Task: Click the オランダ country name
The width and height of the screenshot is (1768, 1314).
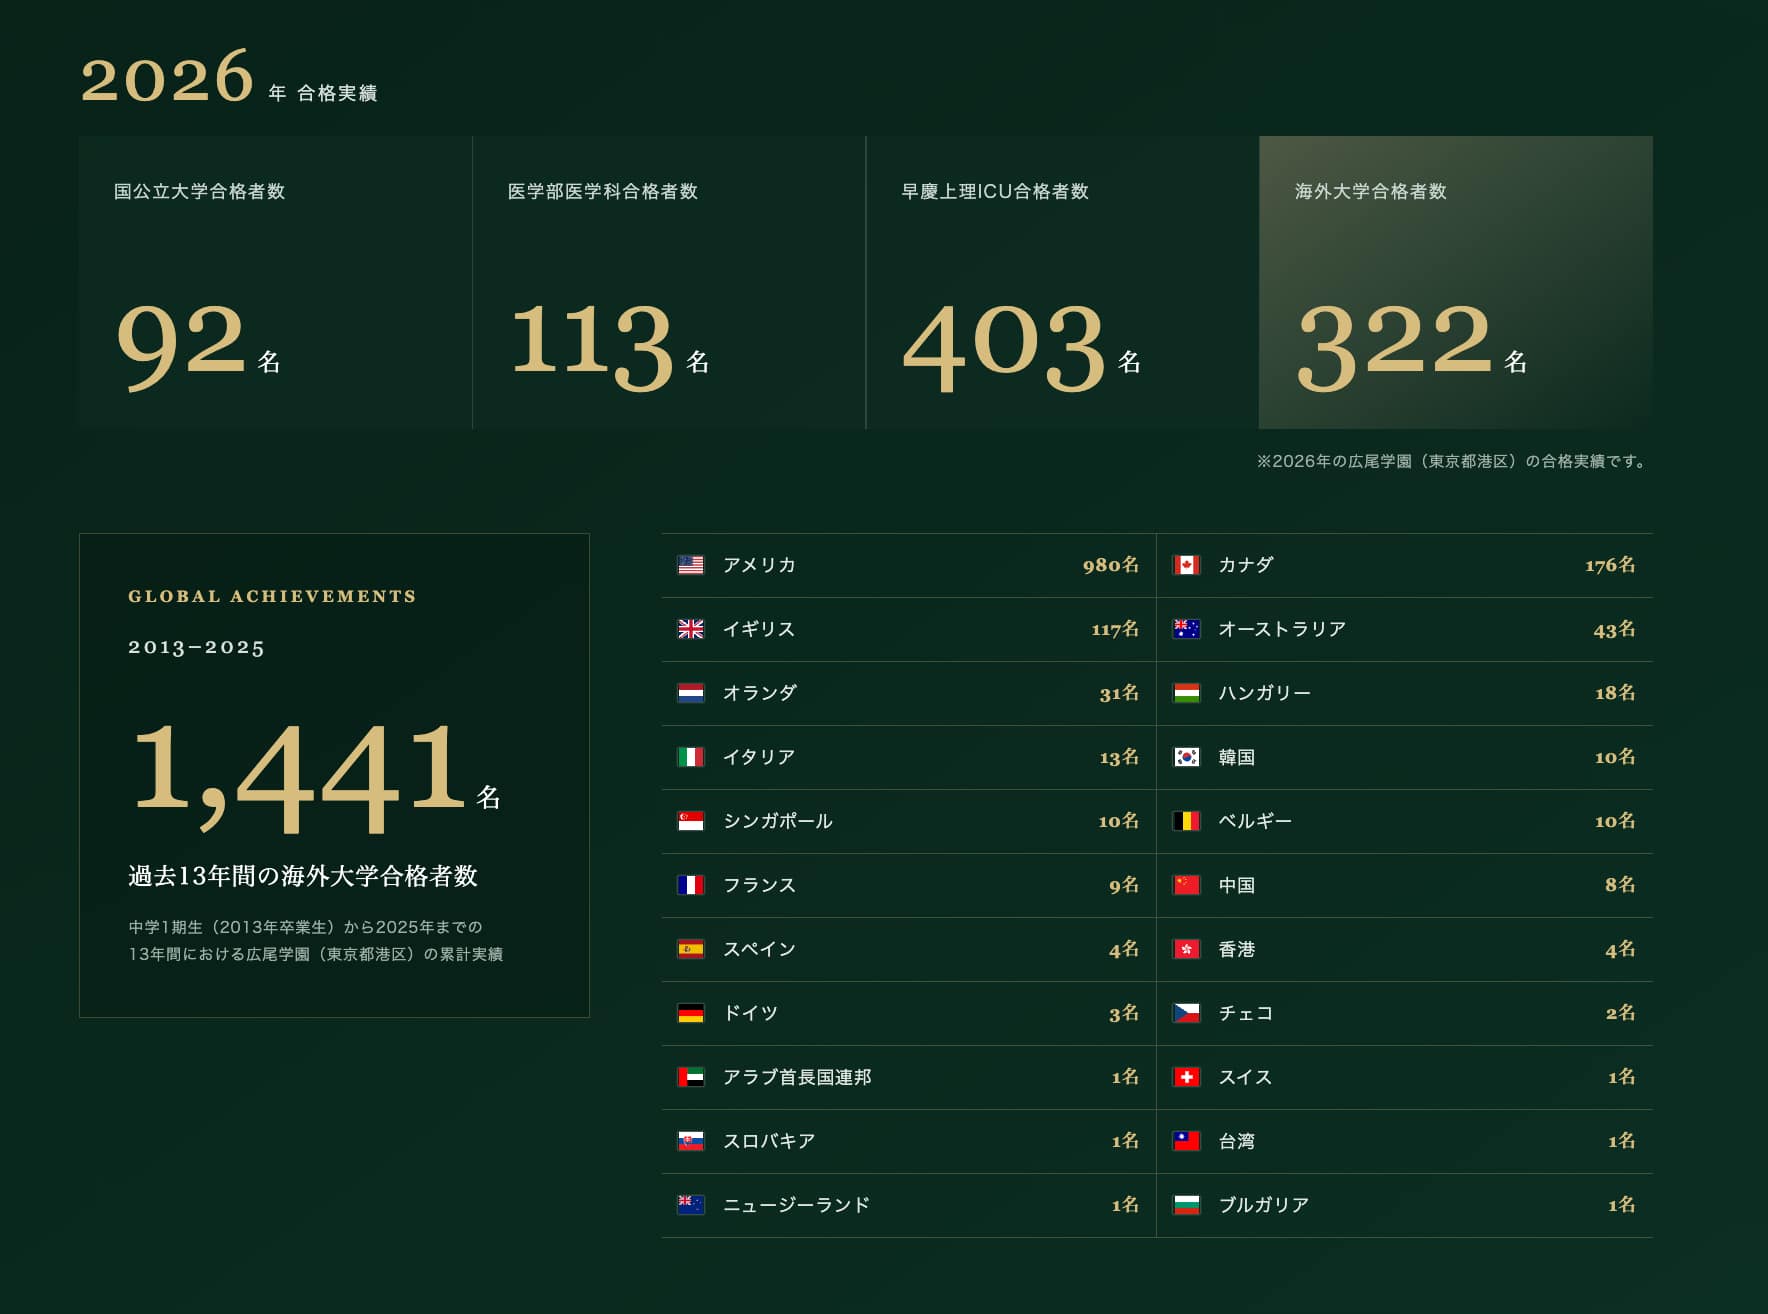Action: coord(760,693)
